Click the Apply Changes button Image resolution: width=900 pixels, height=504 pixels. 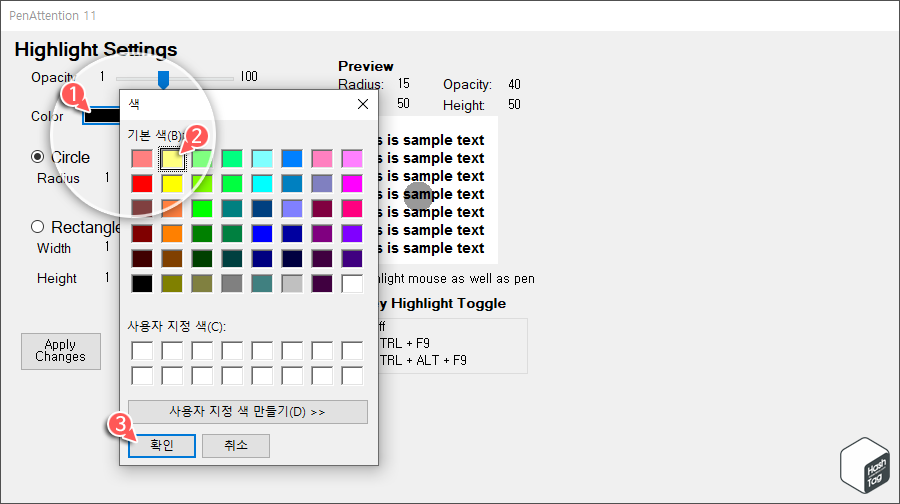click(61, 351)
